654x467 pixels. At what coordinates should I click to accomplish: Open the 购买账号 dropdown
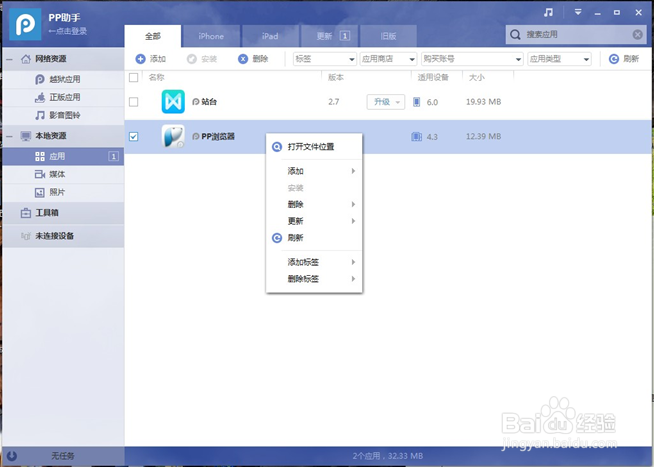tap(472, 59)
